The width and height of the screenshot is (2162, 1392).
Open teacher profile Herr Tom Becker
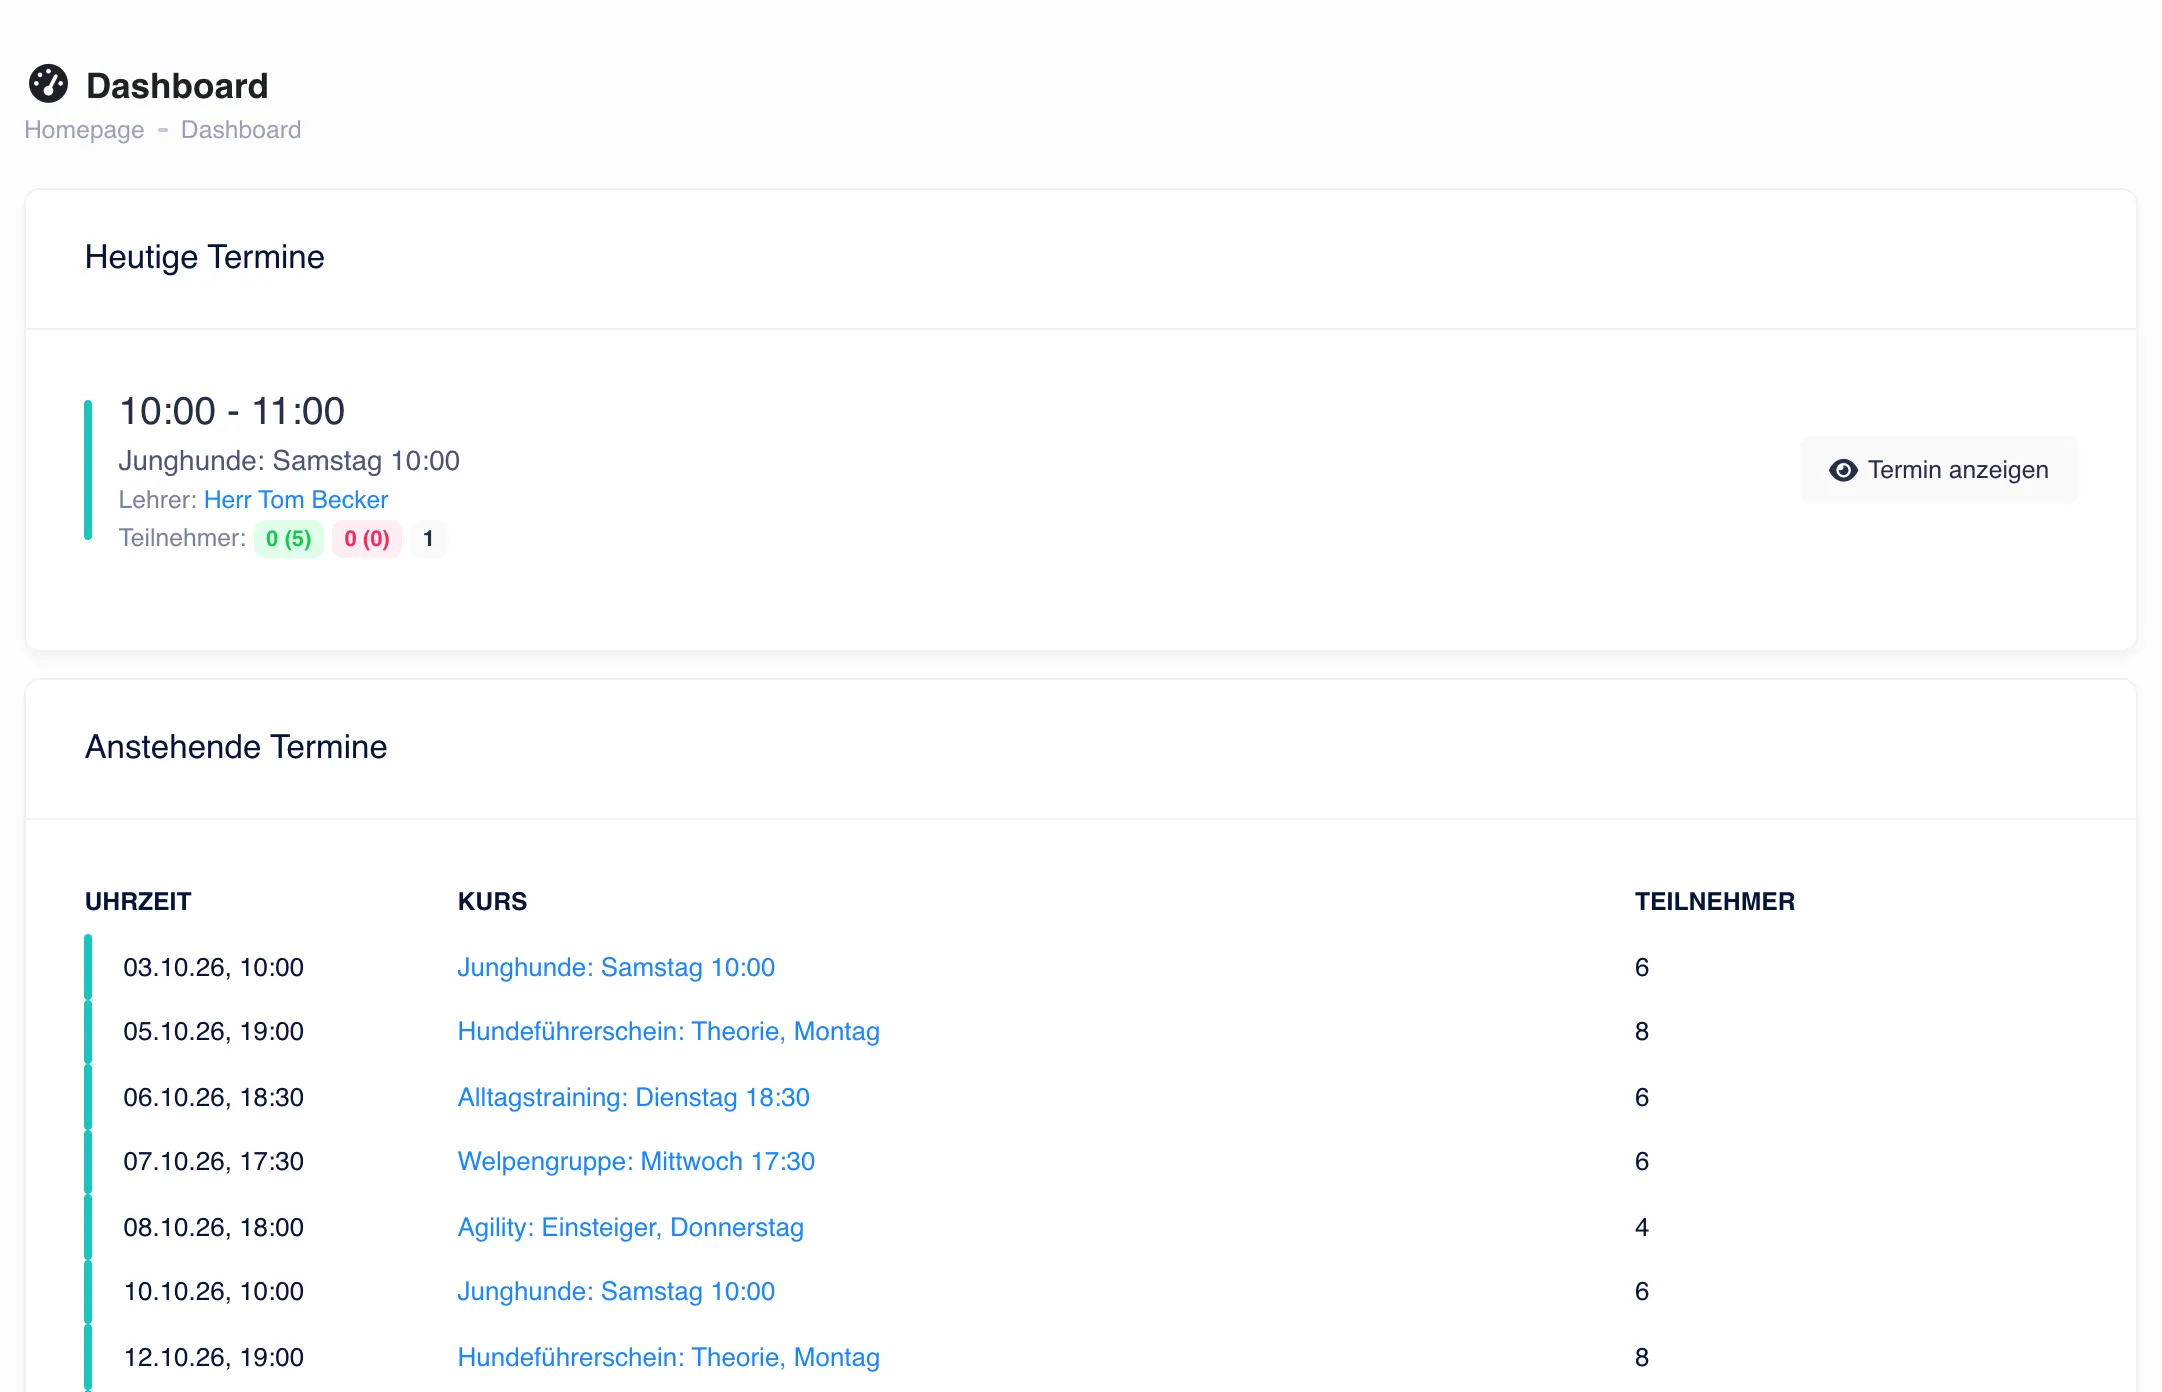[x=296, y=499]
